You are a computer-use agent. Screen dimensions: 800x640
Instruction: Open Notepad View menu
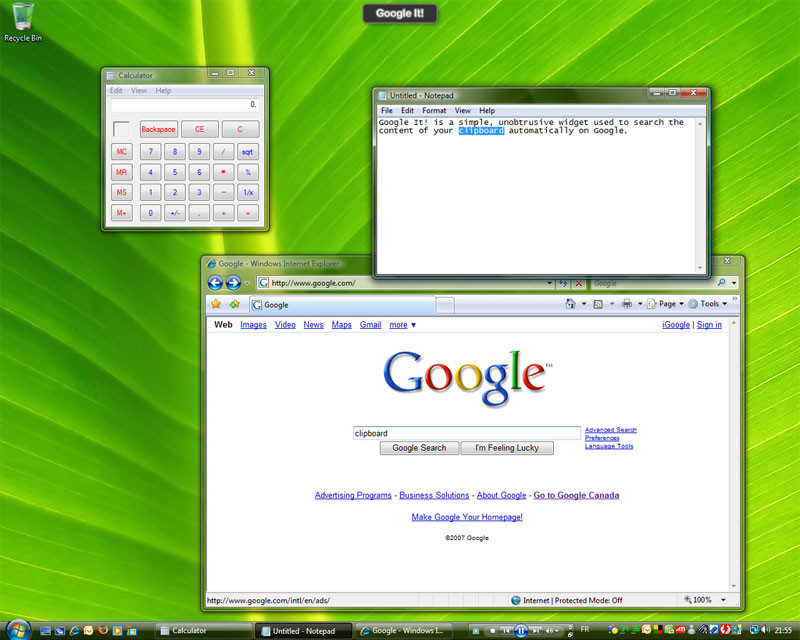(x=463, y=110)
